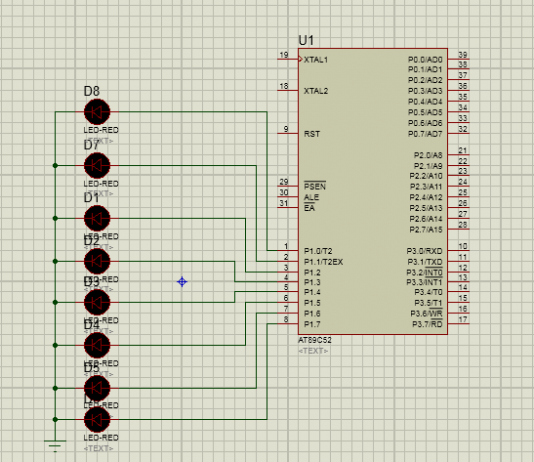Screen dimensions: 534x462
Task: Click the D5 LED symbol
Action: (97, 388)
